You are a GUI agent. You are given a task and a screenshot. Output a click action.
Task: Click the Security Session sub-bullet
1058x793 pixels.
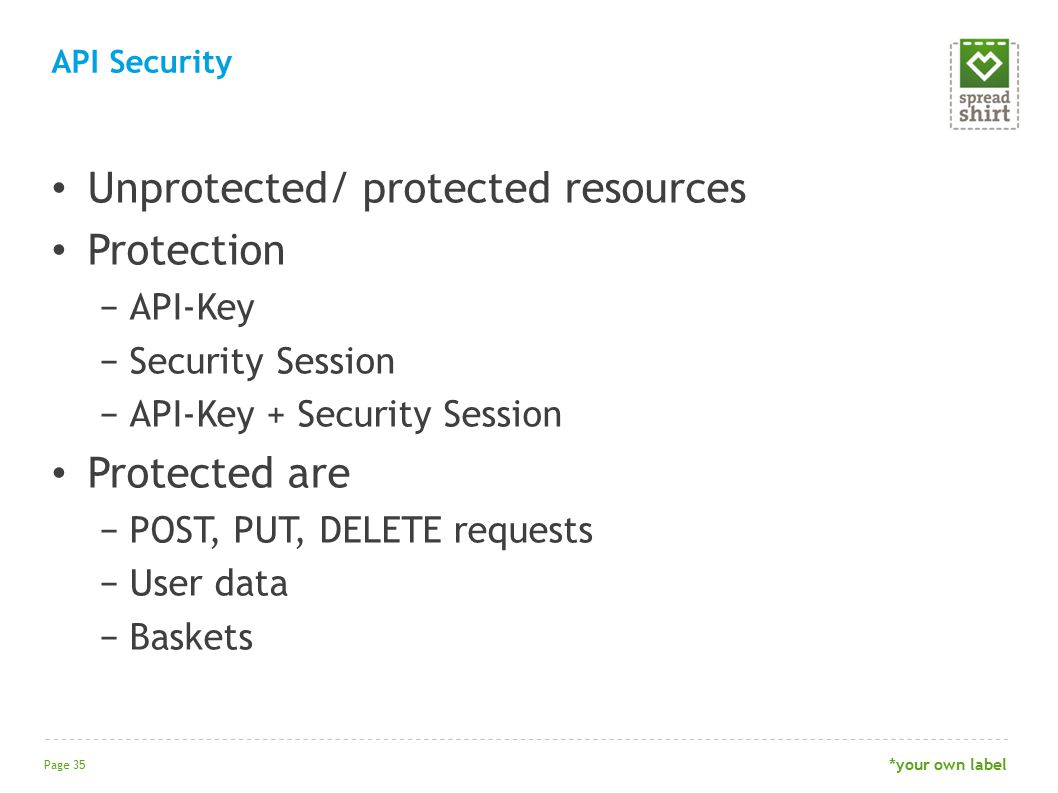[262, 361]
